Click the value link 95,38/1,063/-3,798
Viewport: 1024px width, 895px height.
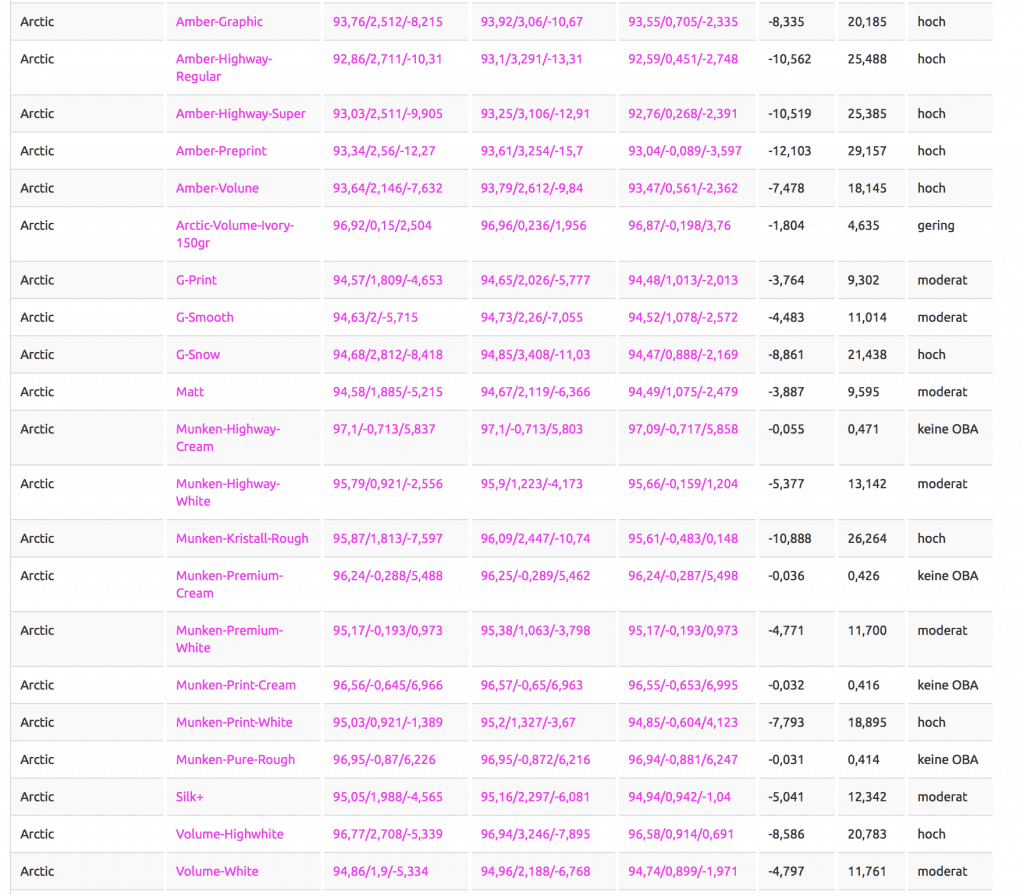(x=536, y=631)
